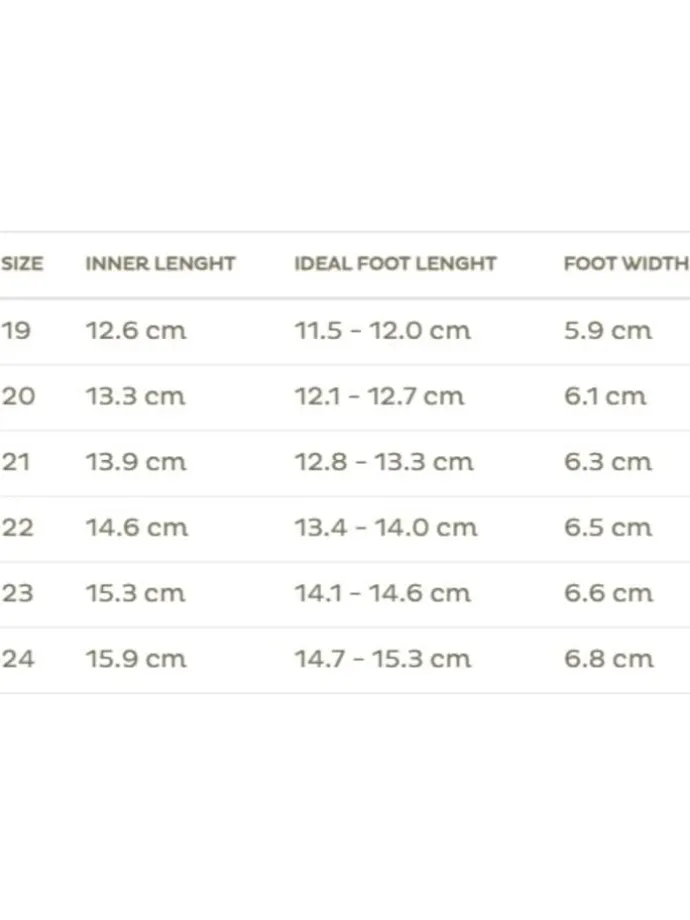
Task: Click the 6.5 cm foot width value
Action: (608, 527)
